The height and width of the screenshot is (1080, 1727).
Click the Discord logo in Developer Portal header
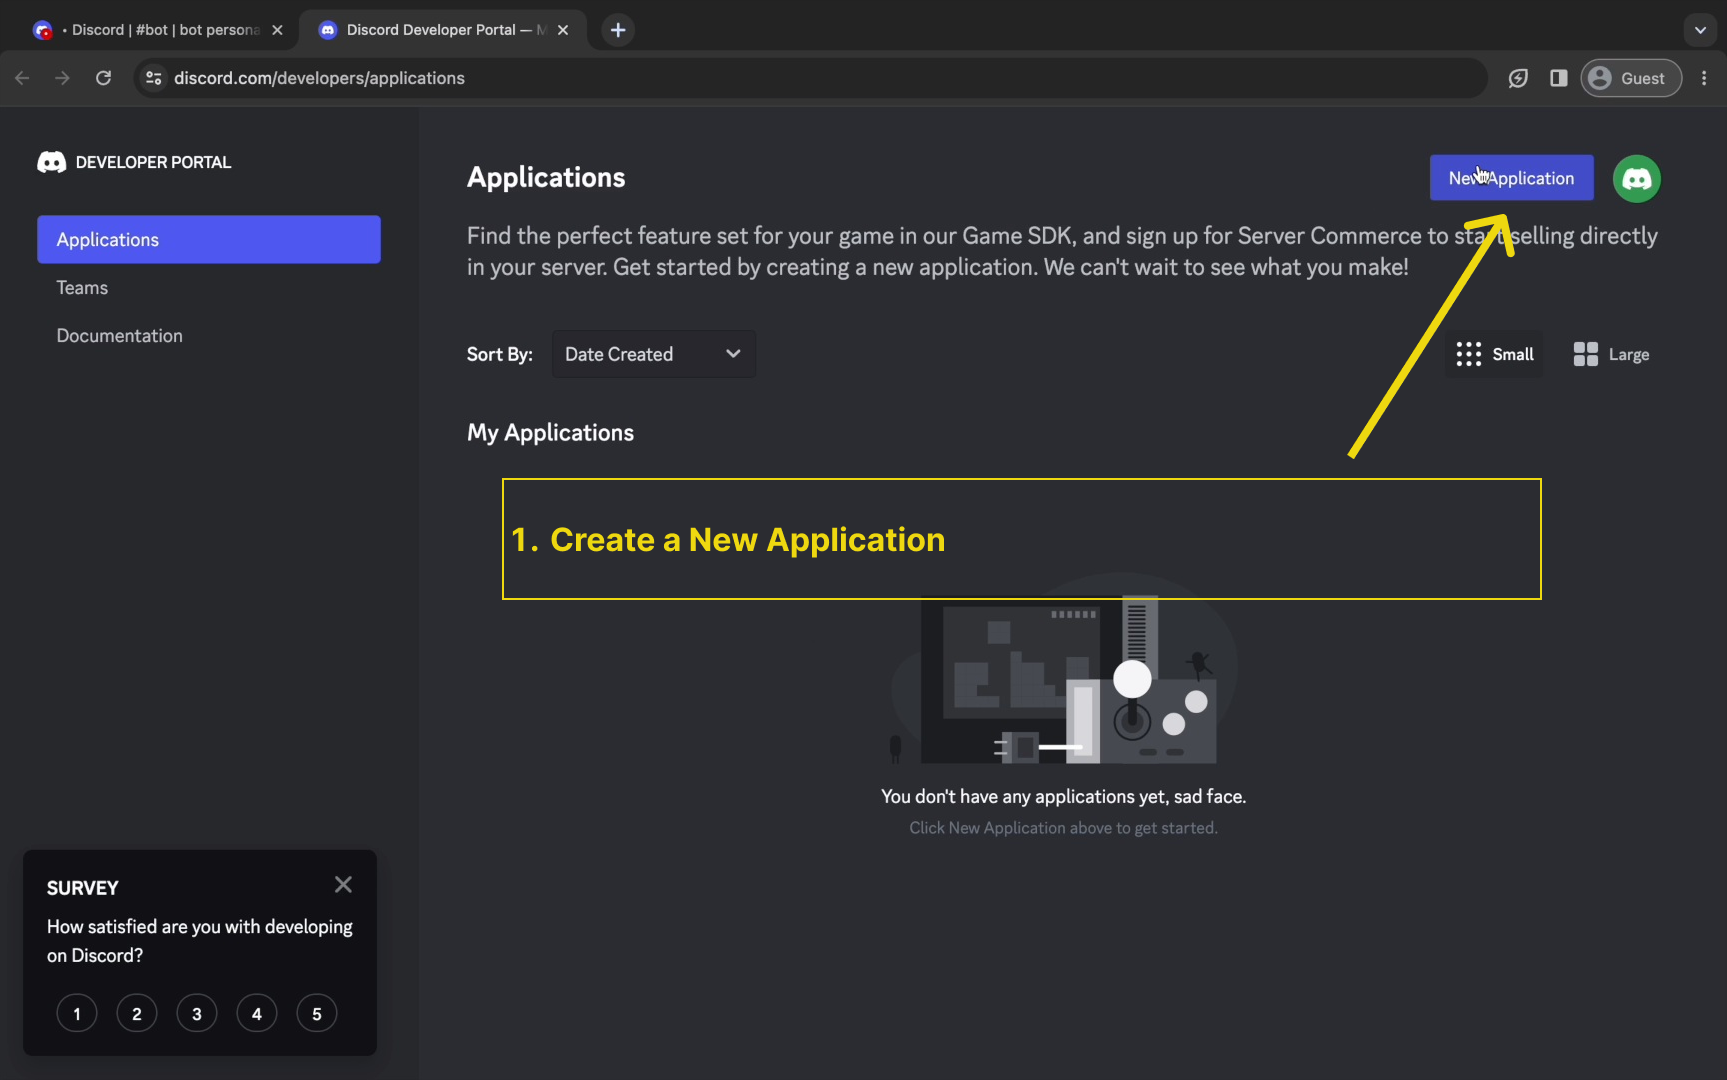pyautogui.click(x=52, y=162)
